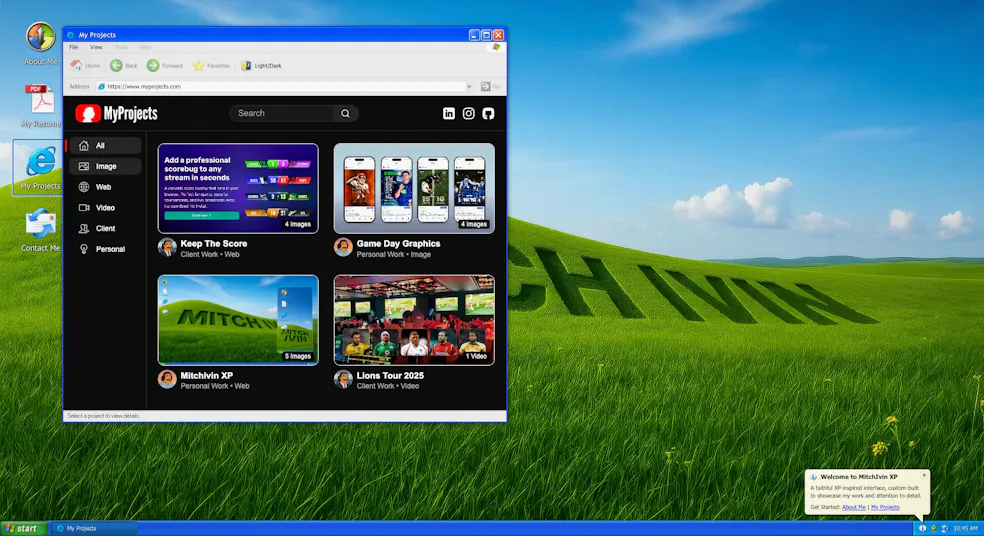Toggle the Light/Dark theme button
The image size is (984, 536).
pos(262,65)
